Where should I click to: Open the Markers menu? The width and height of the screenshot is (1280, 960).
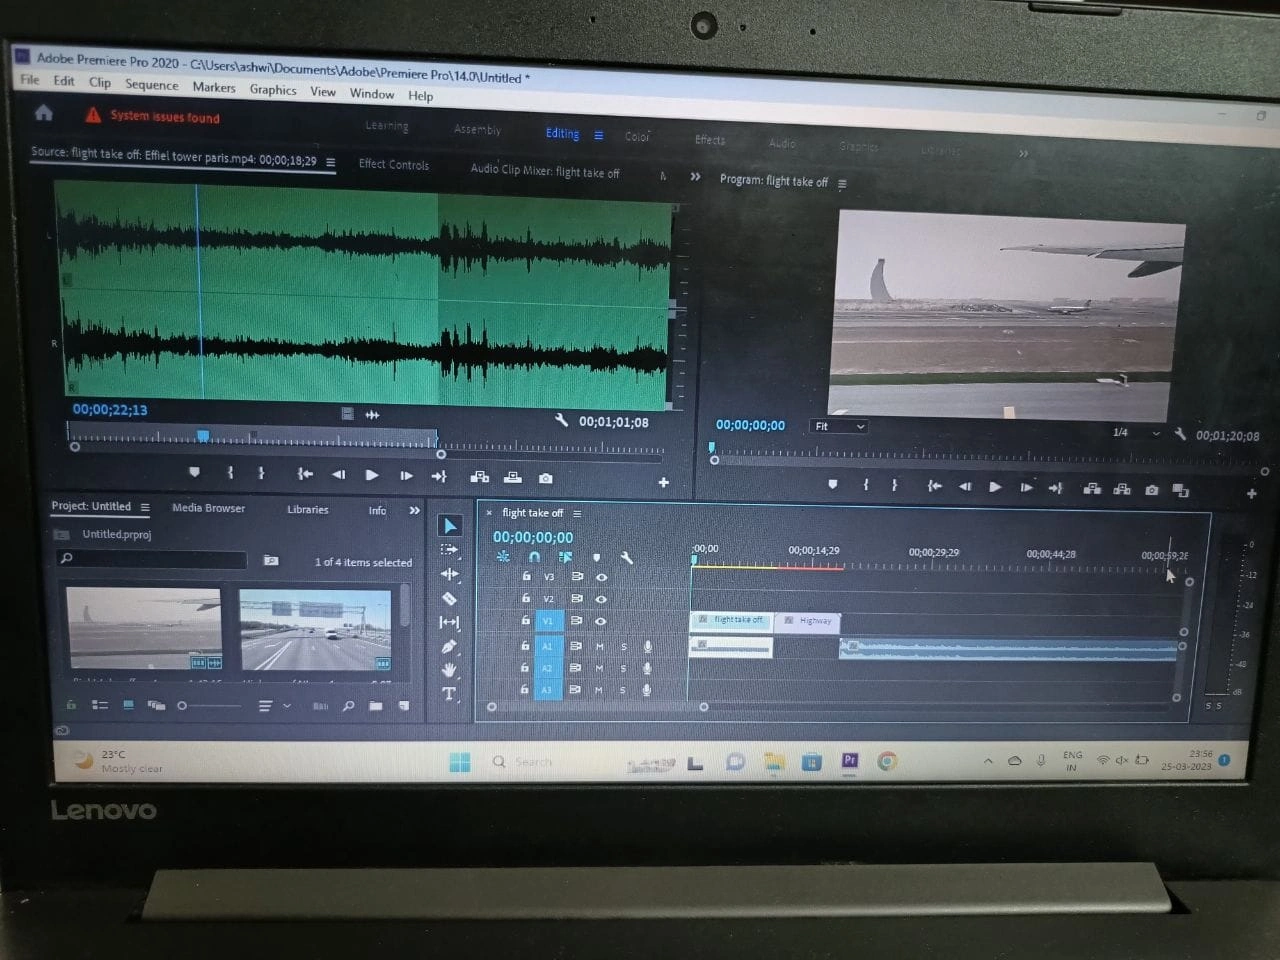click(214, 87)
